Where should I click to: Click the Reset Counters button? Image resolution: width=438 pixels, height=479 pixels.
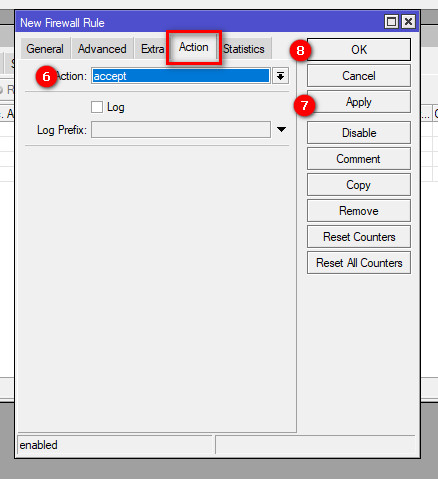359,237
